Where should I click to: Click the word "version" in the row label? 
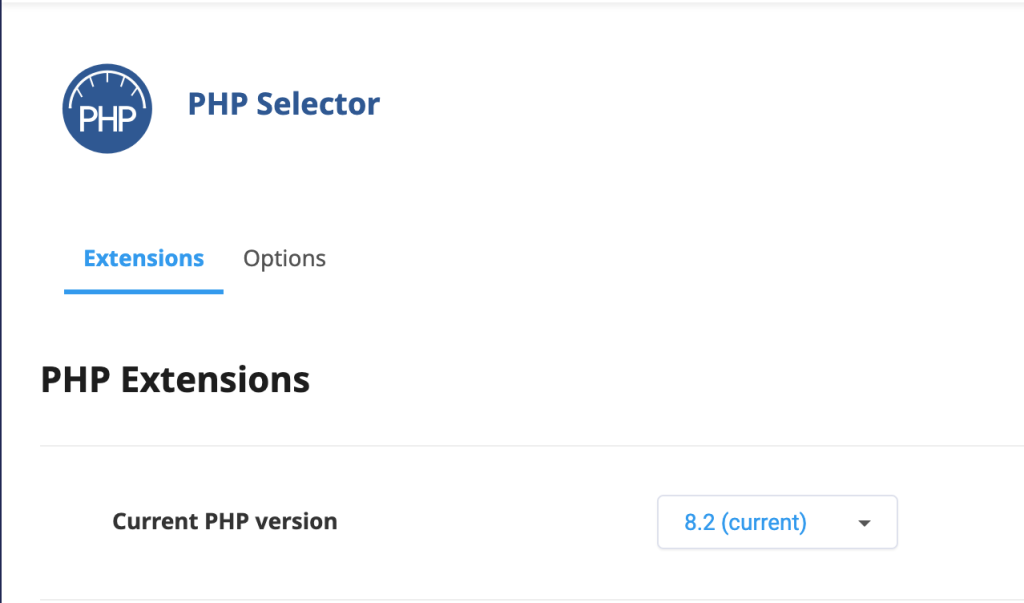point(299,521)
